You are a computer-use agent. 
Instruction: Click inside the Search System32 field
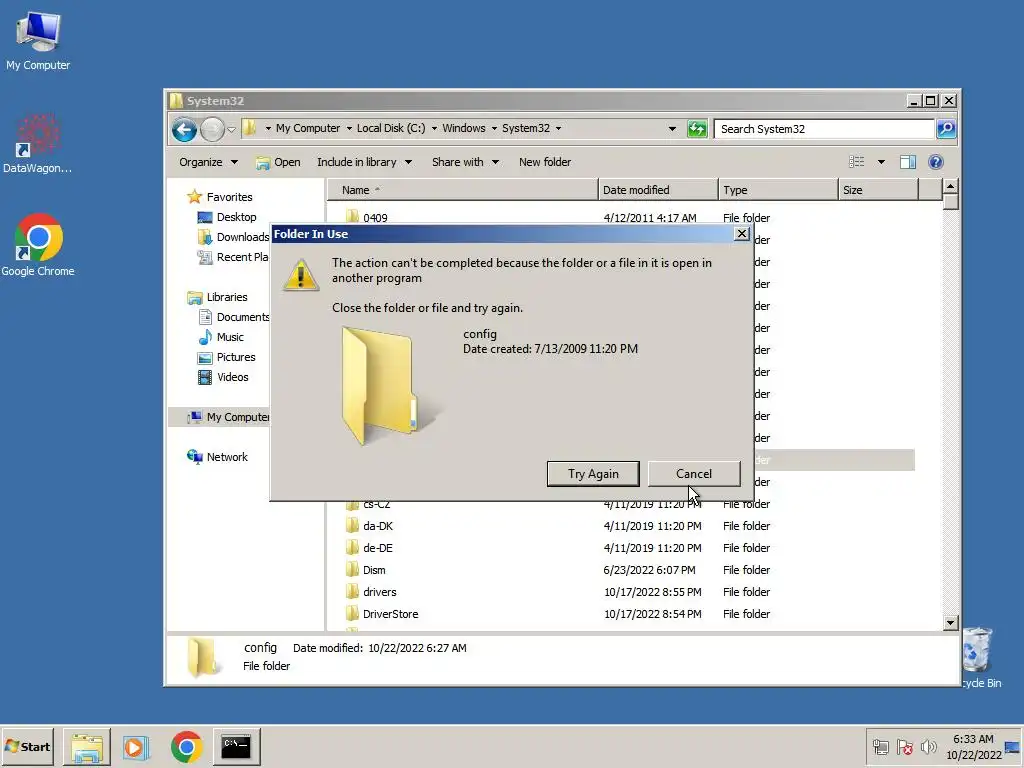[x=824, y=129]
